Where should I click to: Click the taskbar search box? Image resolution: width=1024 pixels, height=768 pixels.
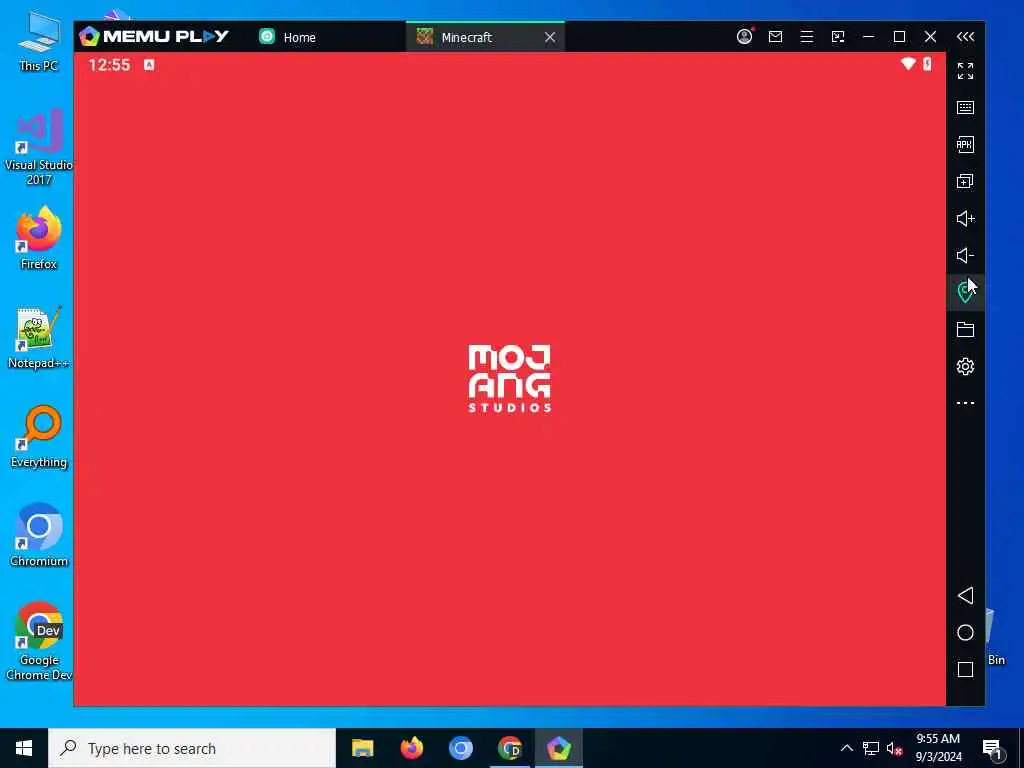pyautogui.click(x=192, y=748)
